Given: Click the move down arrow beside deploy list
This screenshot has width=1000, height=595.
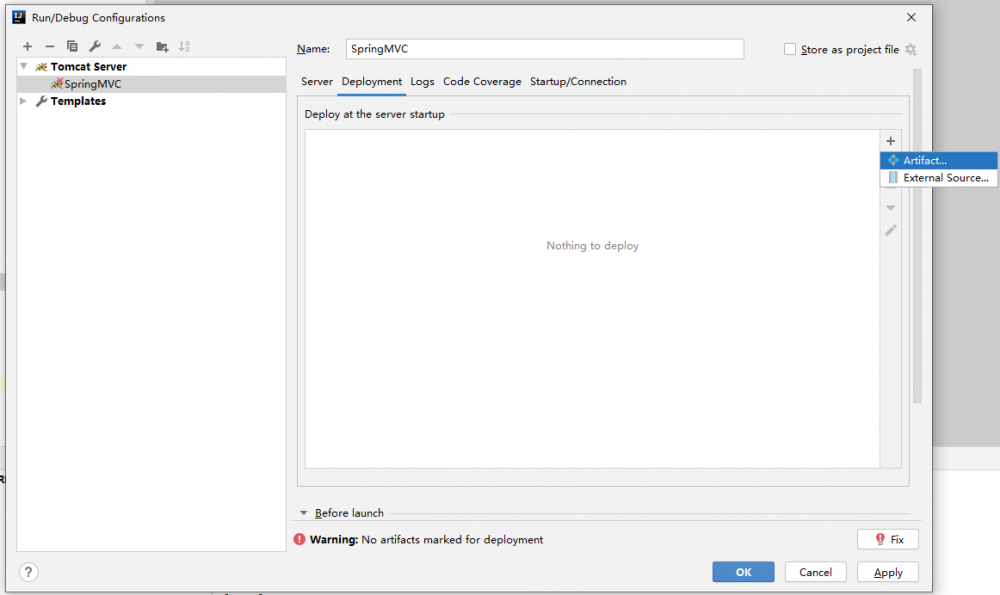Looking at the screenshot, I should click(891, 208).
